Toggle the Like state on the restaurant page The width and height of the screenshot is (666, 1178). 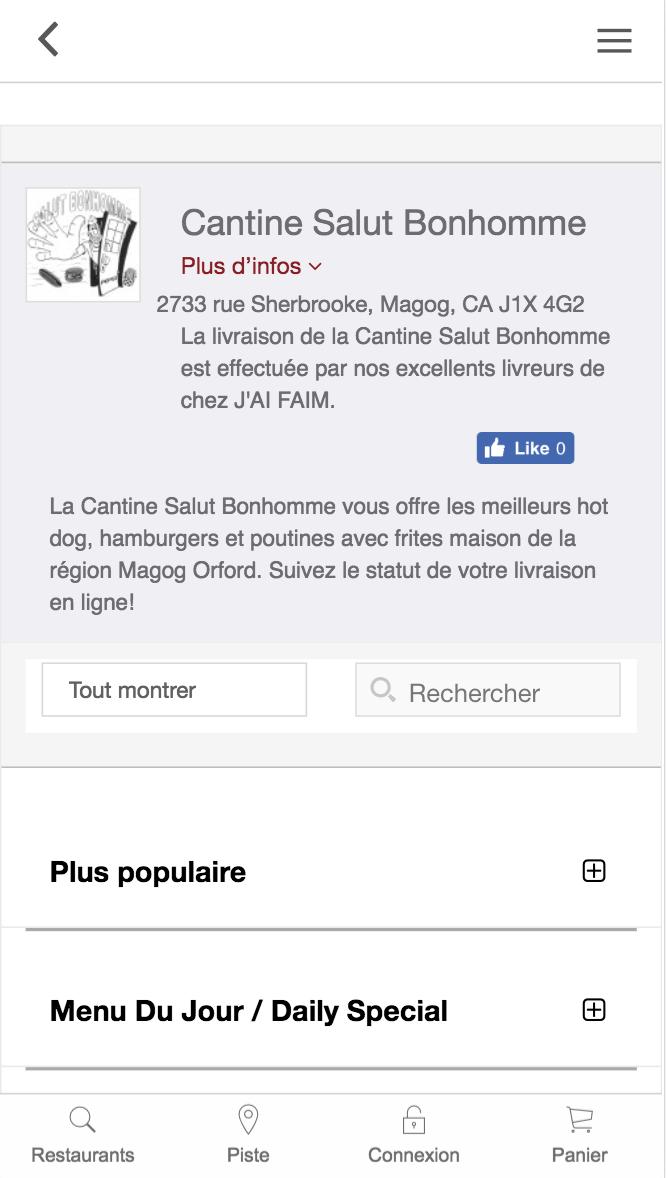click(x=525, y=448)
